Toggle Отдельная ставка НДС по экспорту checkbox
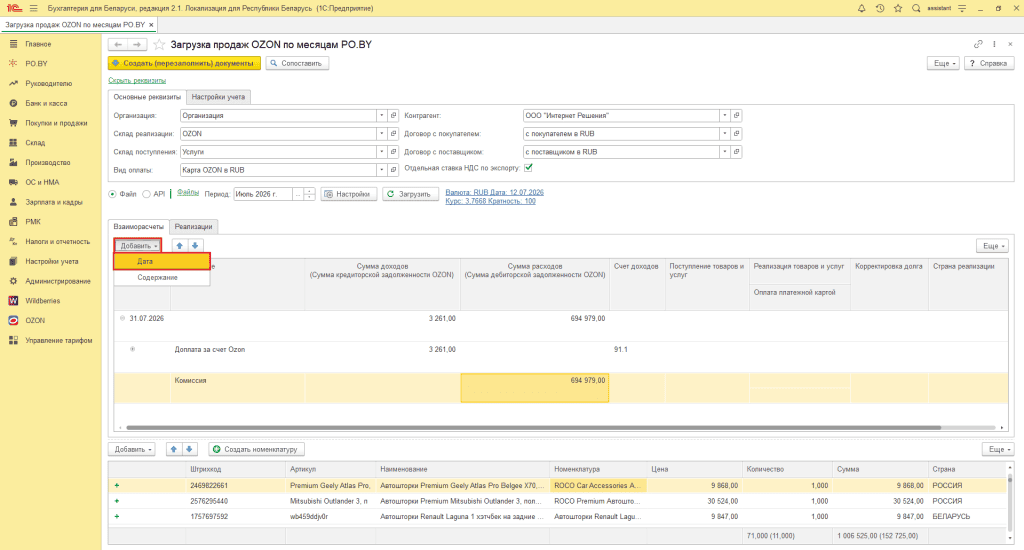Viewport: 1024px width, 550px height. pos(528,168)
